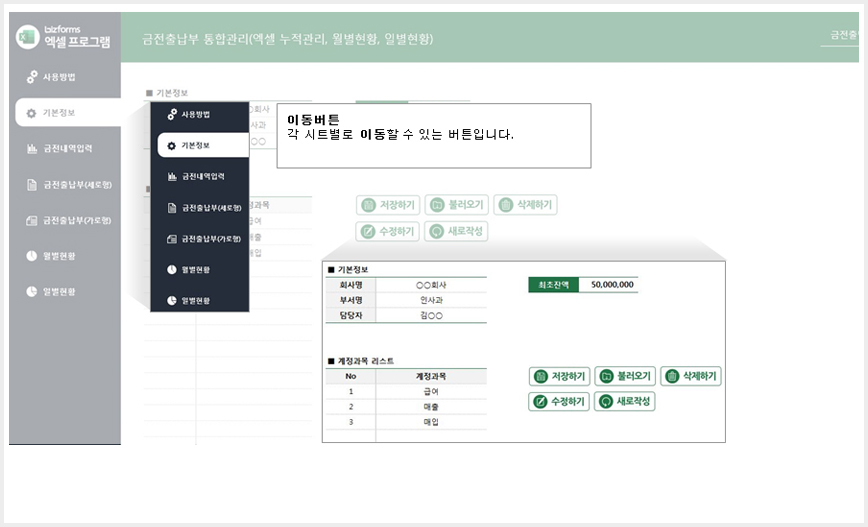The image size is (868, 527).
Task: Click 금전출납부(가로형) sheet icon in gray sidebar
Action: 32,220
